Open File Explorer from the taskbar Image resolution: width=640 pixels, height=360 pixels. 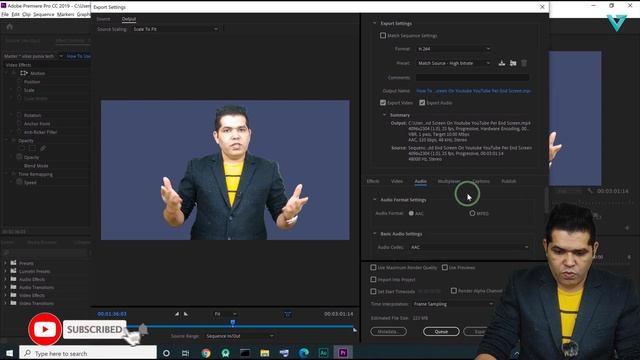pyautogui.click(x=264, y=353)
